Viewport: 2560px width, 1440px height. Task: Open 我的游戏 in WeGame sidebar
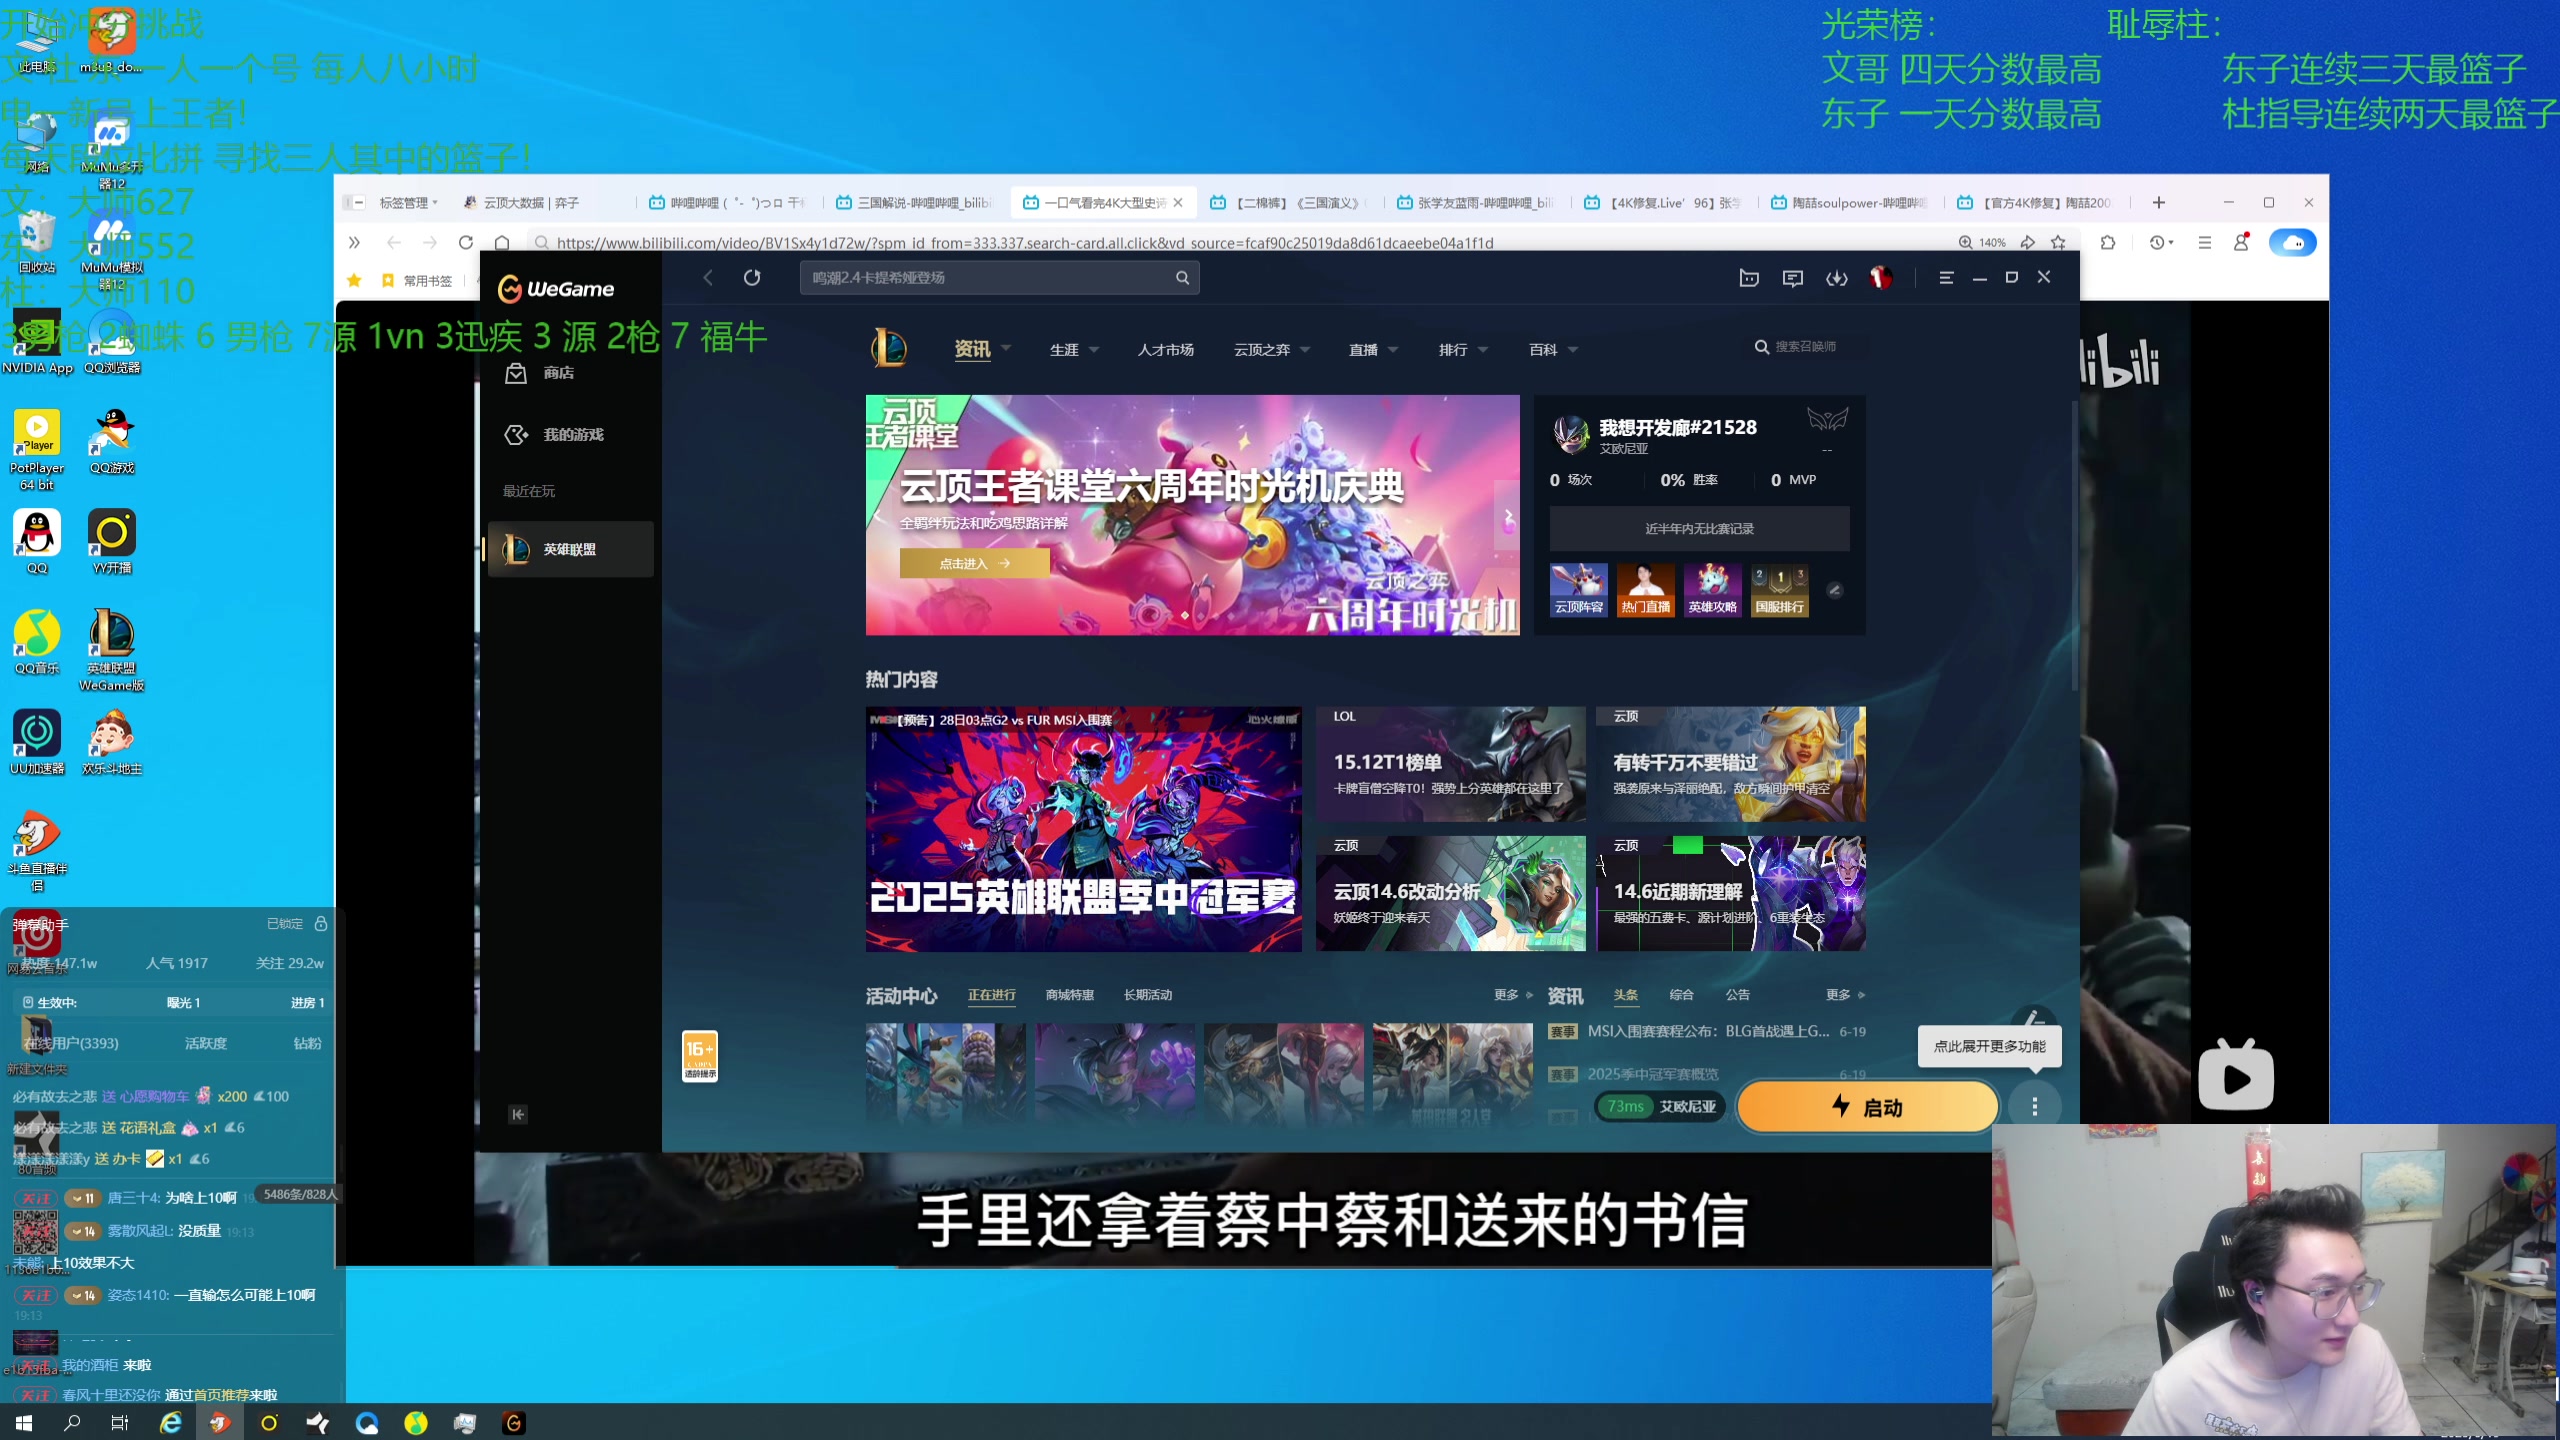click(554, 435)
